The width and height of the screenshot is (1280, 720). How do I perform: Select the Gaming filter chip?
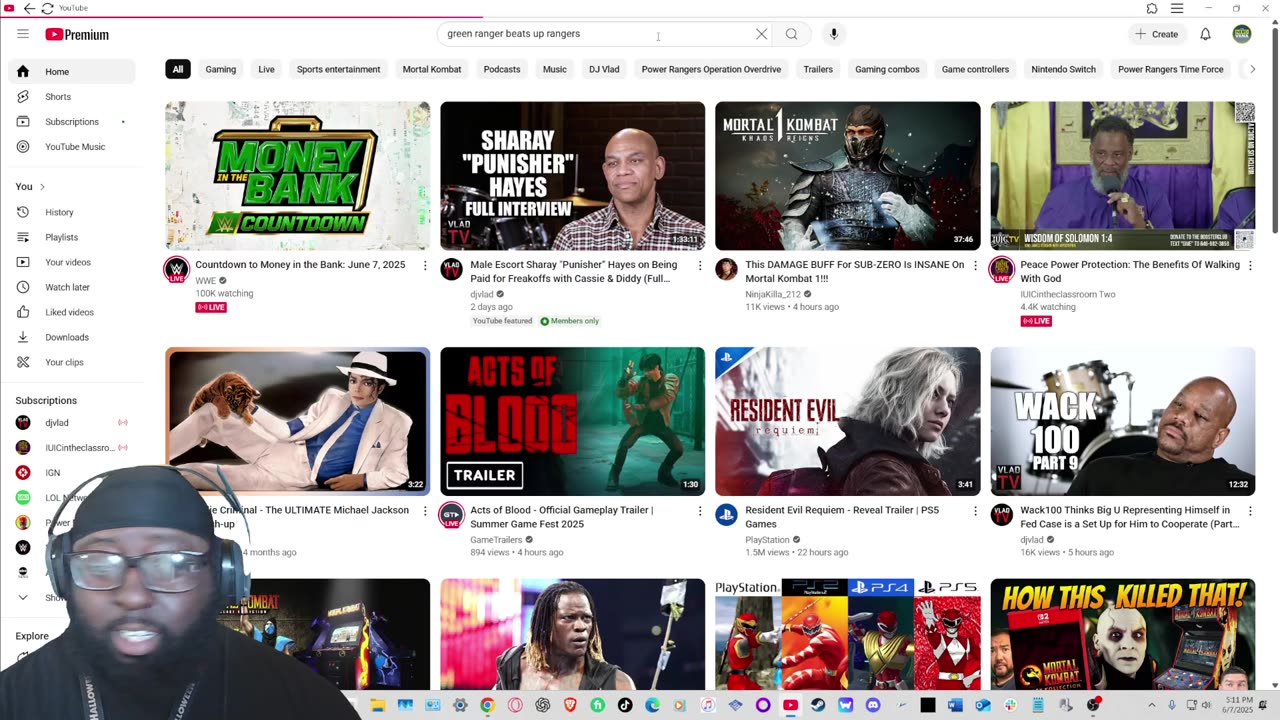tap(220, 69)
